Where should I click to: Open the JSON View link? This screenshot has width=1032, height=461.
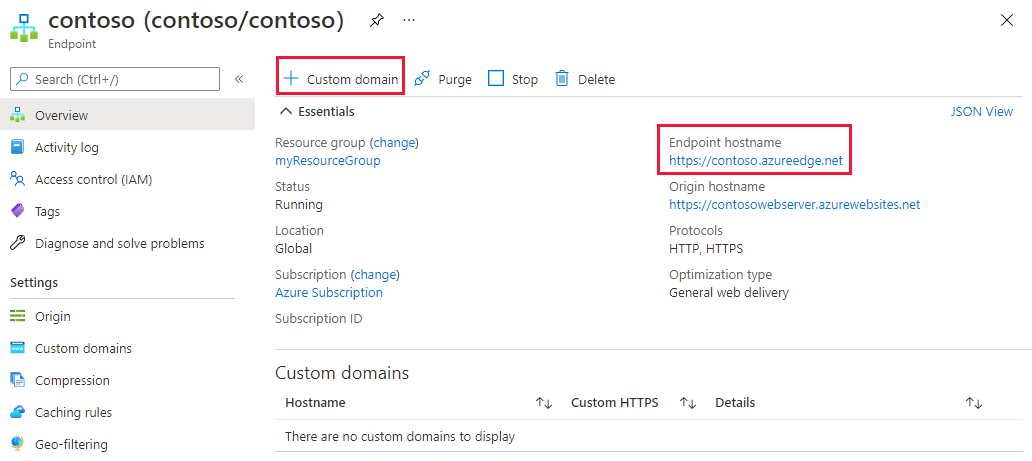point(981,112)
